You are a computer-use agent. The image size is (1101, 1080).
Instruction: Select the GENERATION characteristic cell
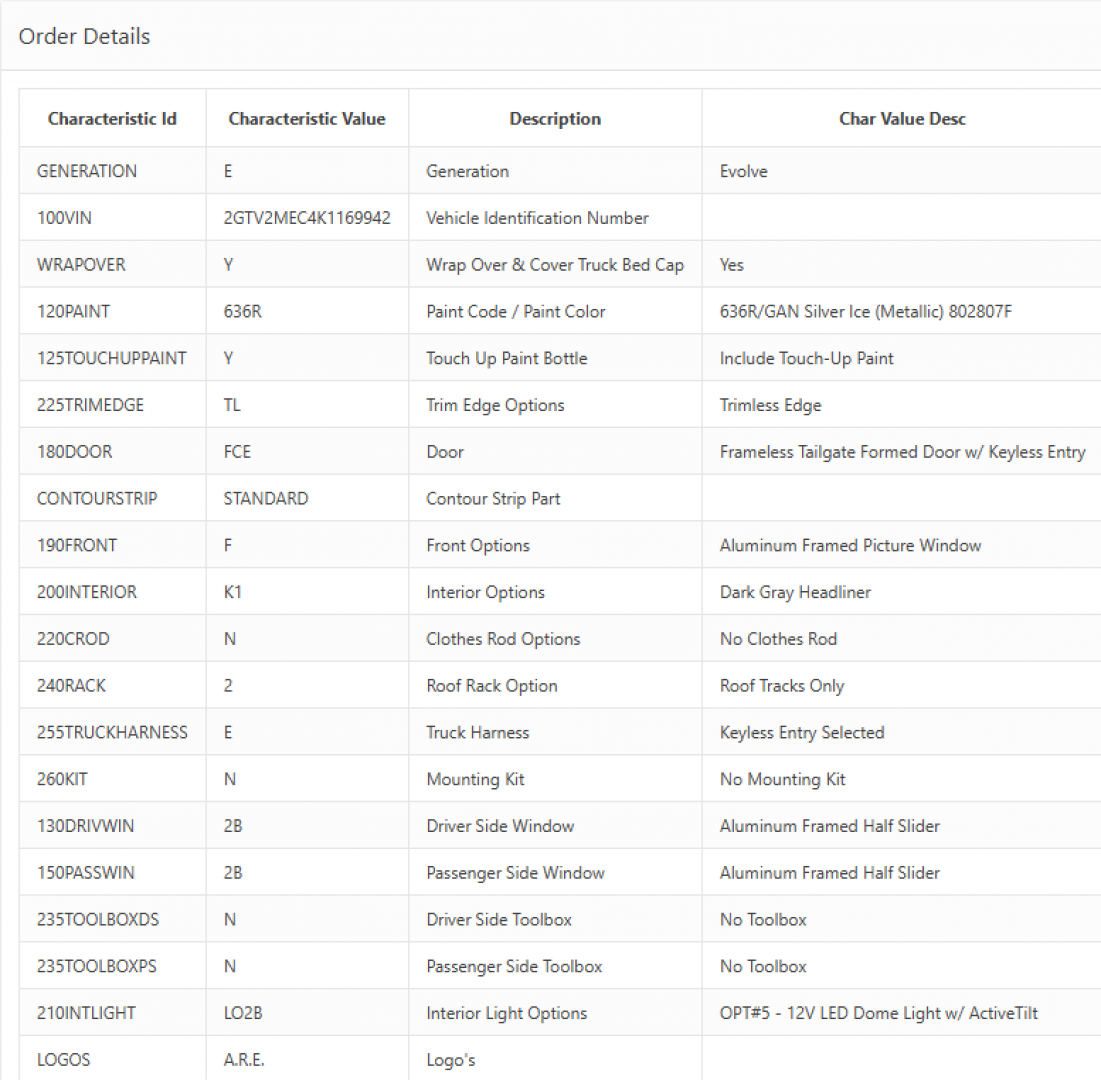click(x=87, y=171)
